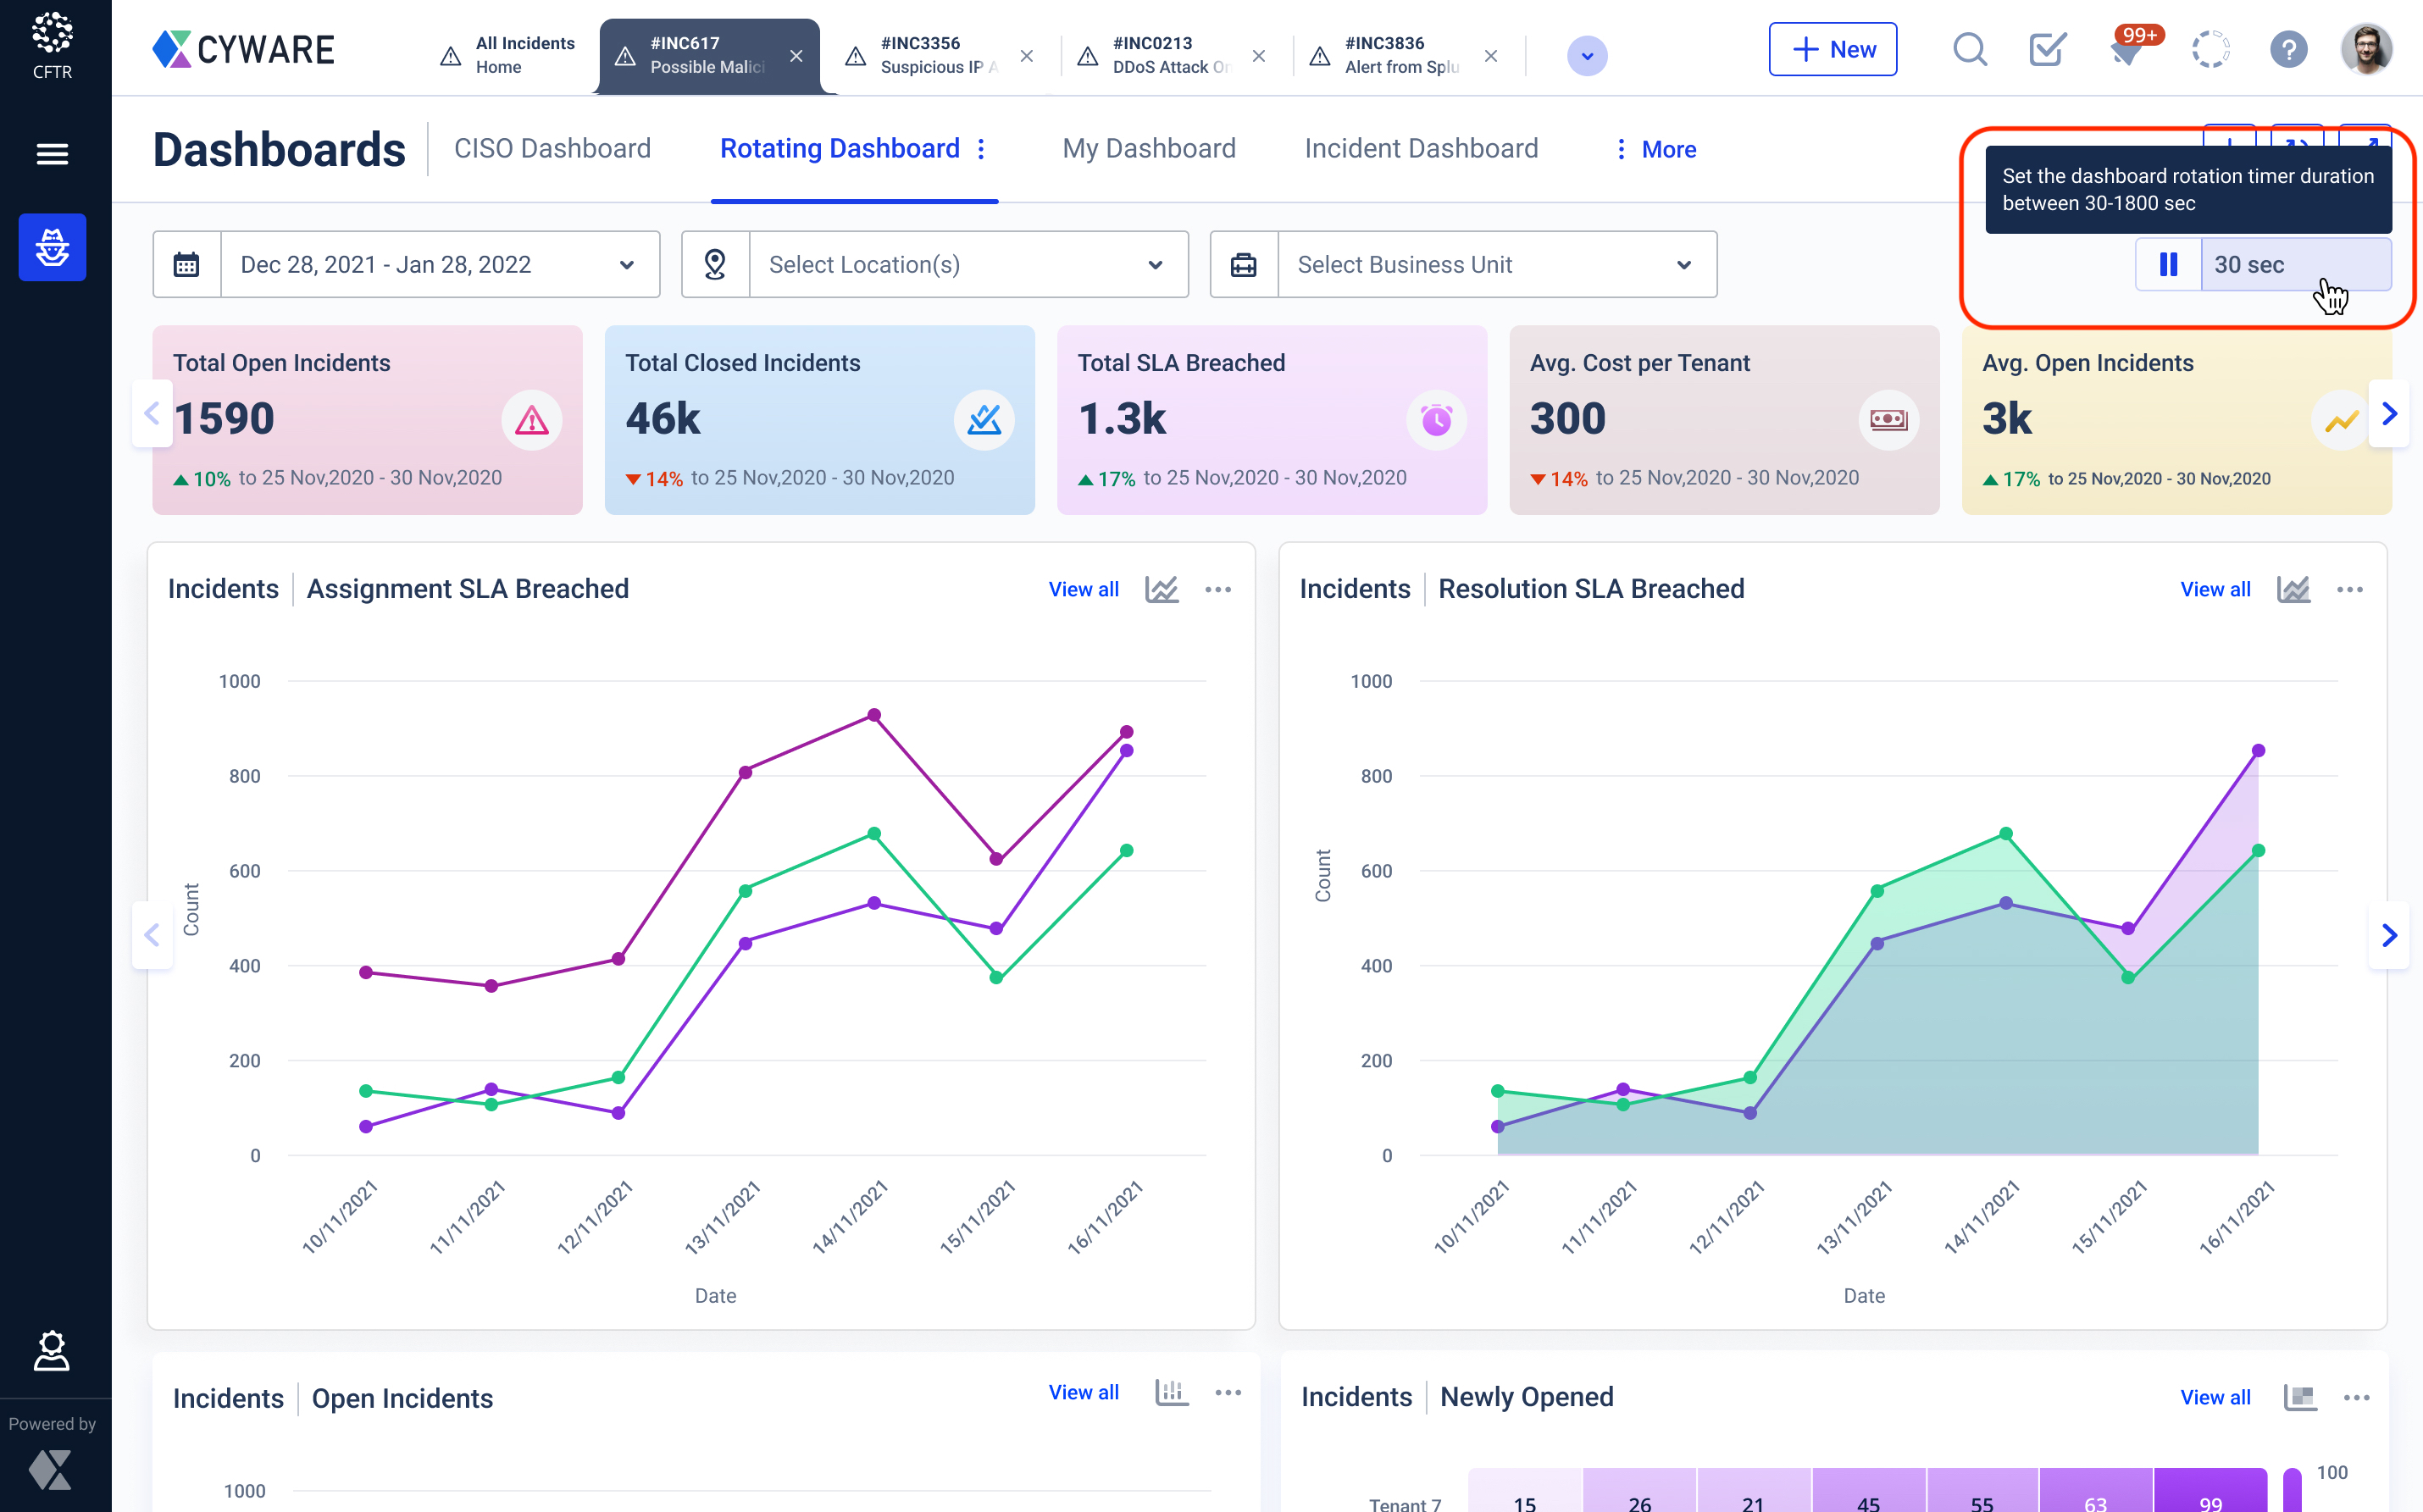Open the help question mark icon
The image size is (2423, 1512).
pyautogui.click(x=2288, y=49)
